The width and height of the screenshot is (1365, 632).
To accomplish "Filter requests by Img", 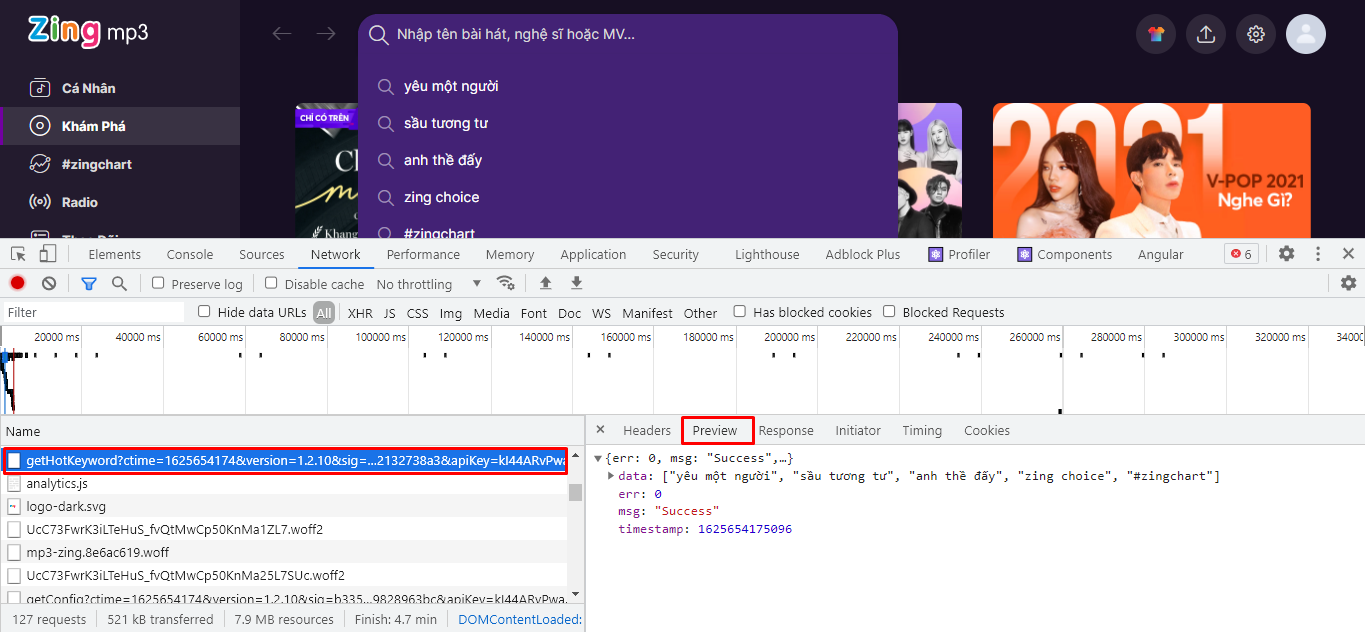I will click(x=451, y=313).
